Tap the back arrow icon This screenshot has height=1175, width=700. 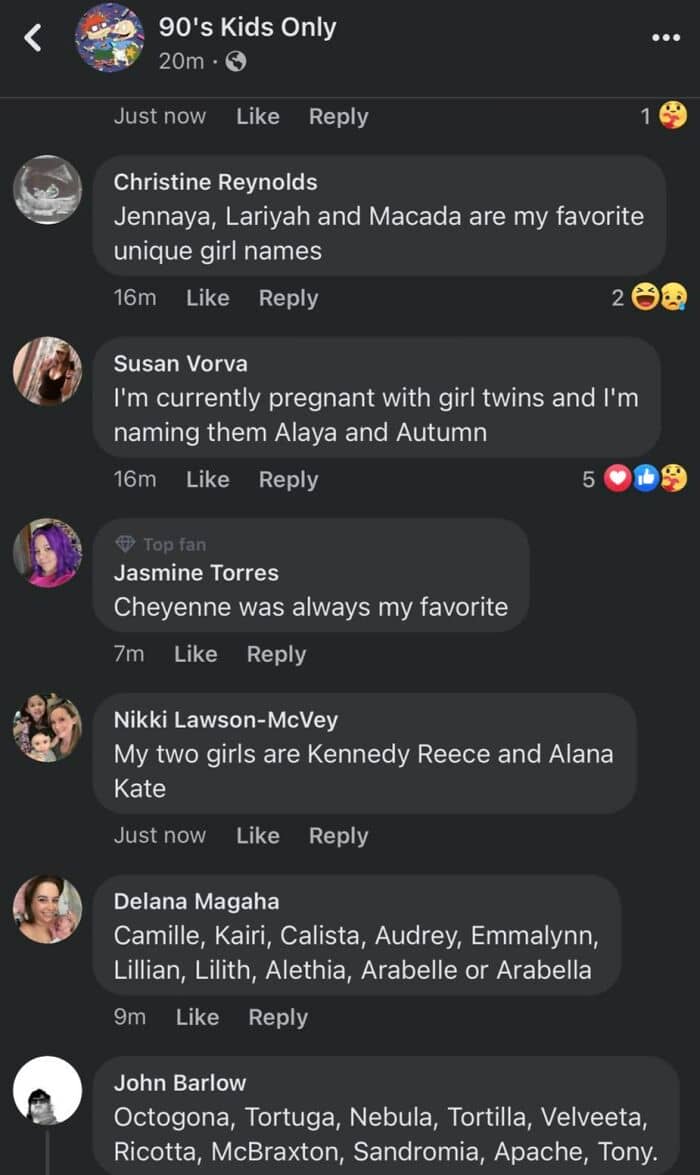32,37
